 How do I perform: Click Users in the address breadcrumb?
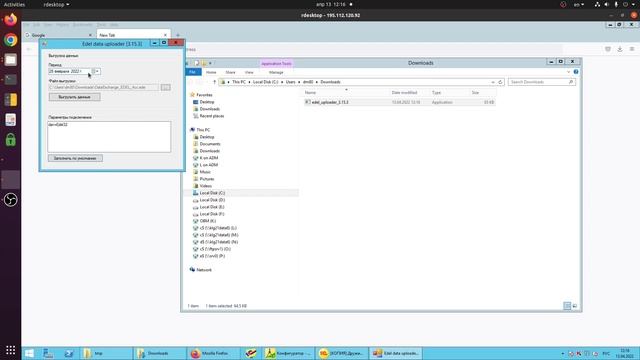(290, 82)
